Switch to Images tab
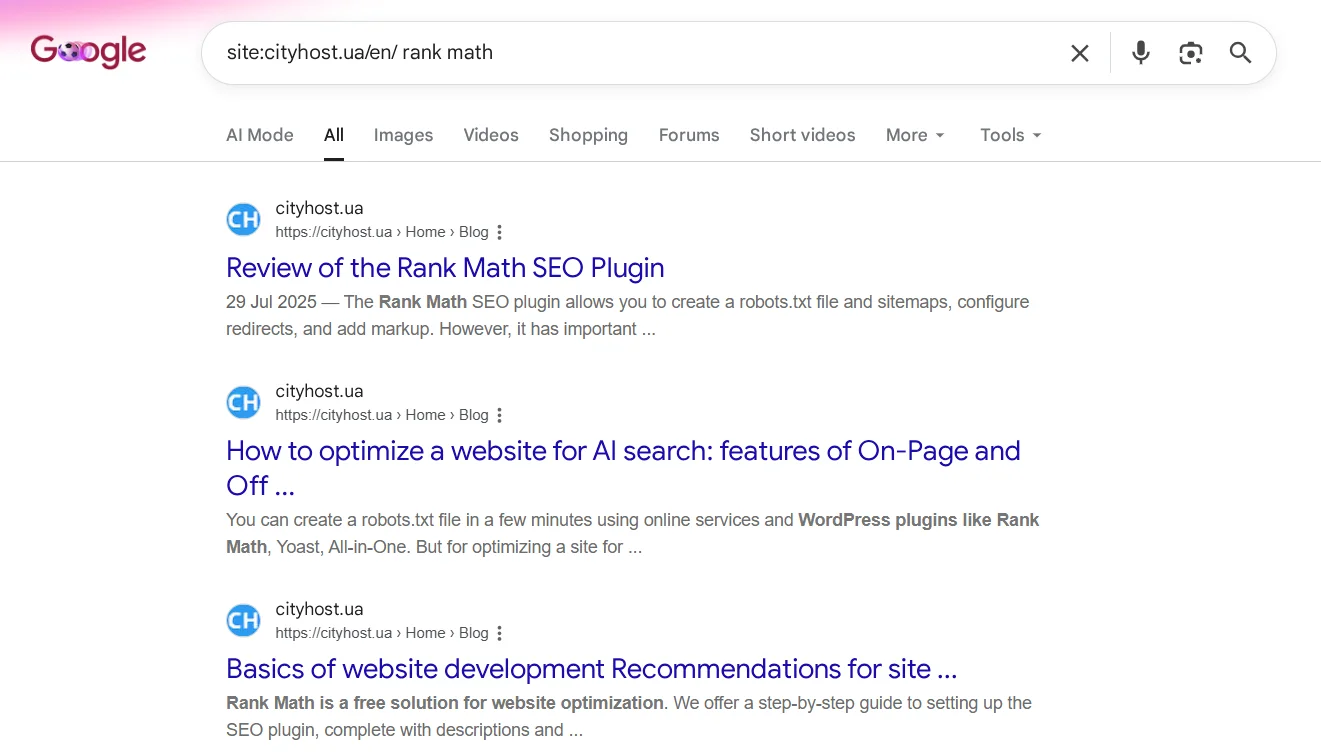1321x753 pixels. pos(403,135)
